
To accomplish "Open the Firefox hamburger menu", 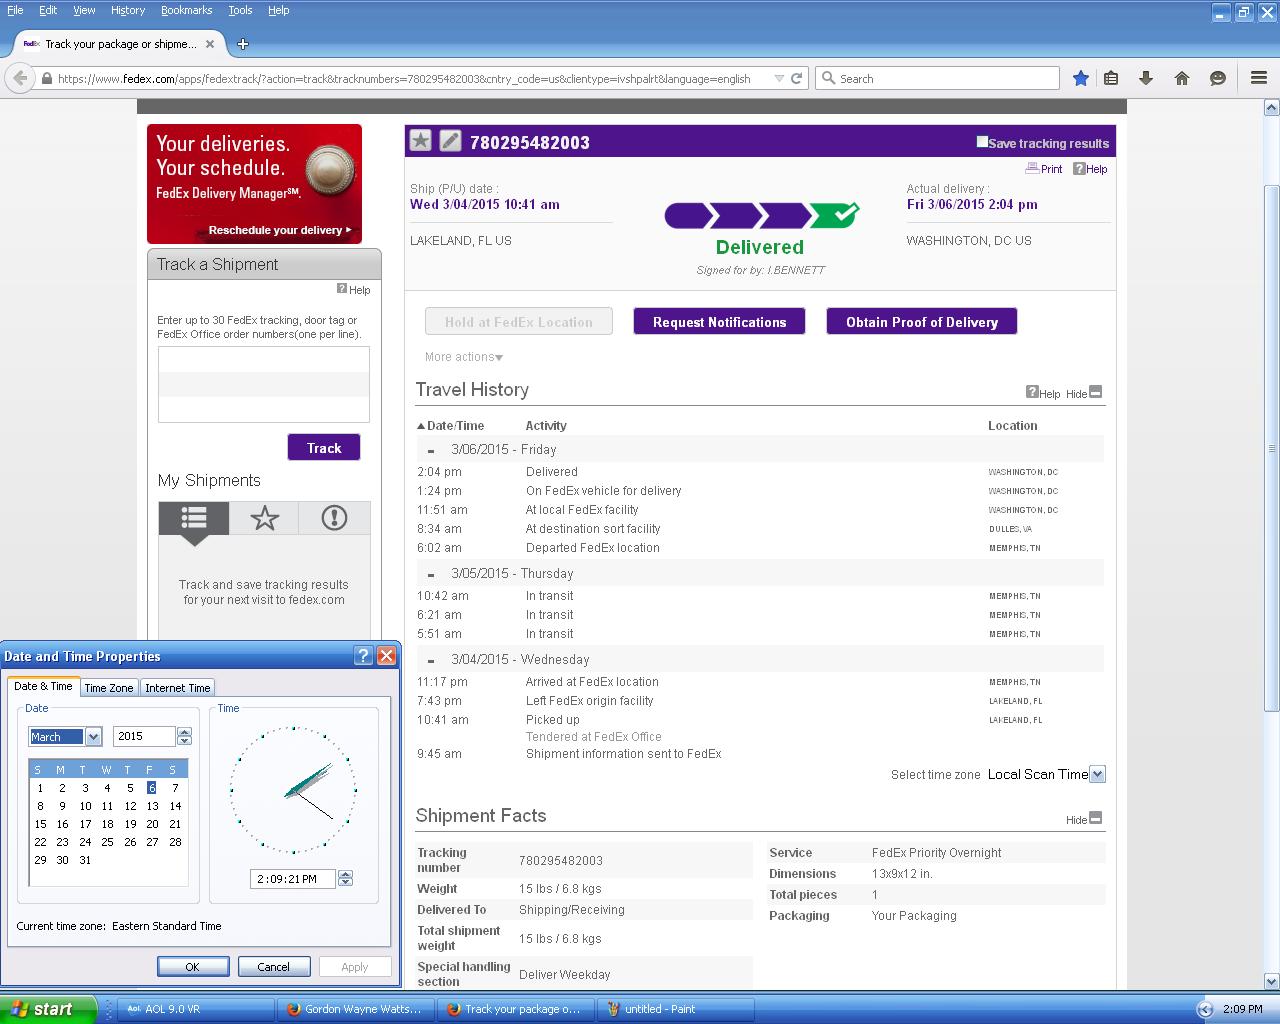I will tap(1259, 78).
